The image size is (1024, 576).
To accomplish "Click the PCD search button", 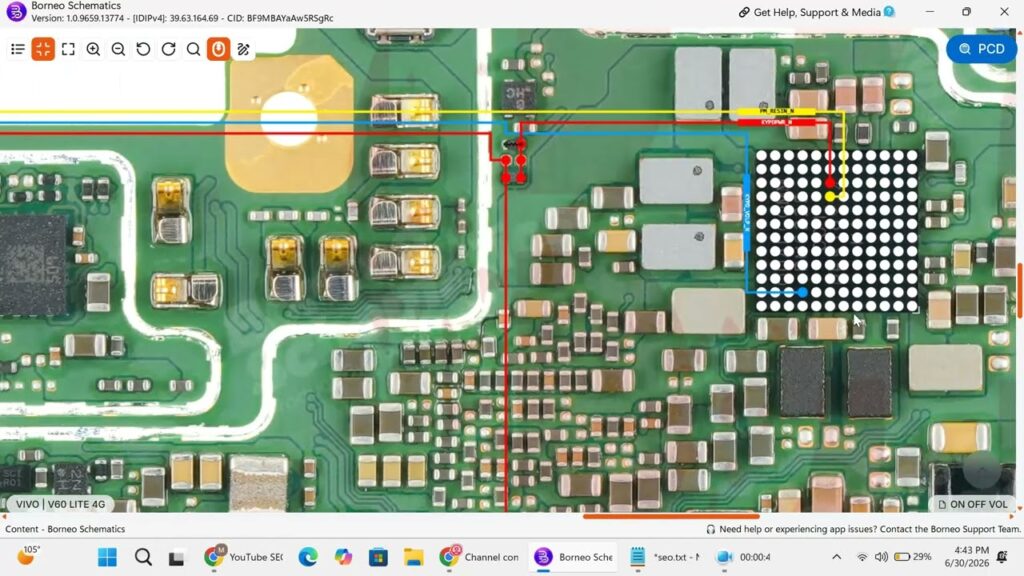I will click(981, 49).
